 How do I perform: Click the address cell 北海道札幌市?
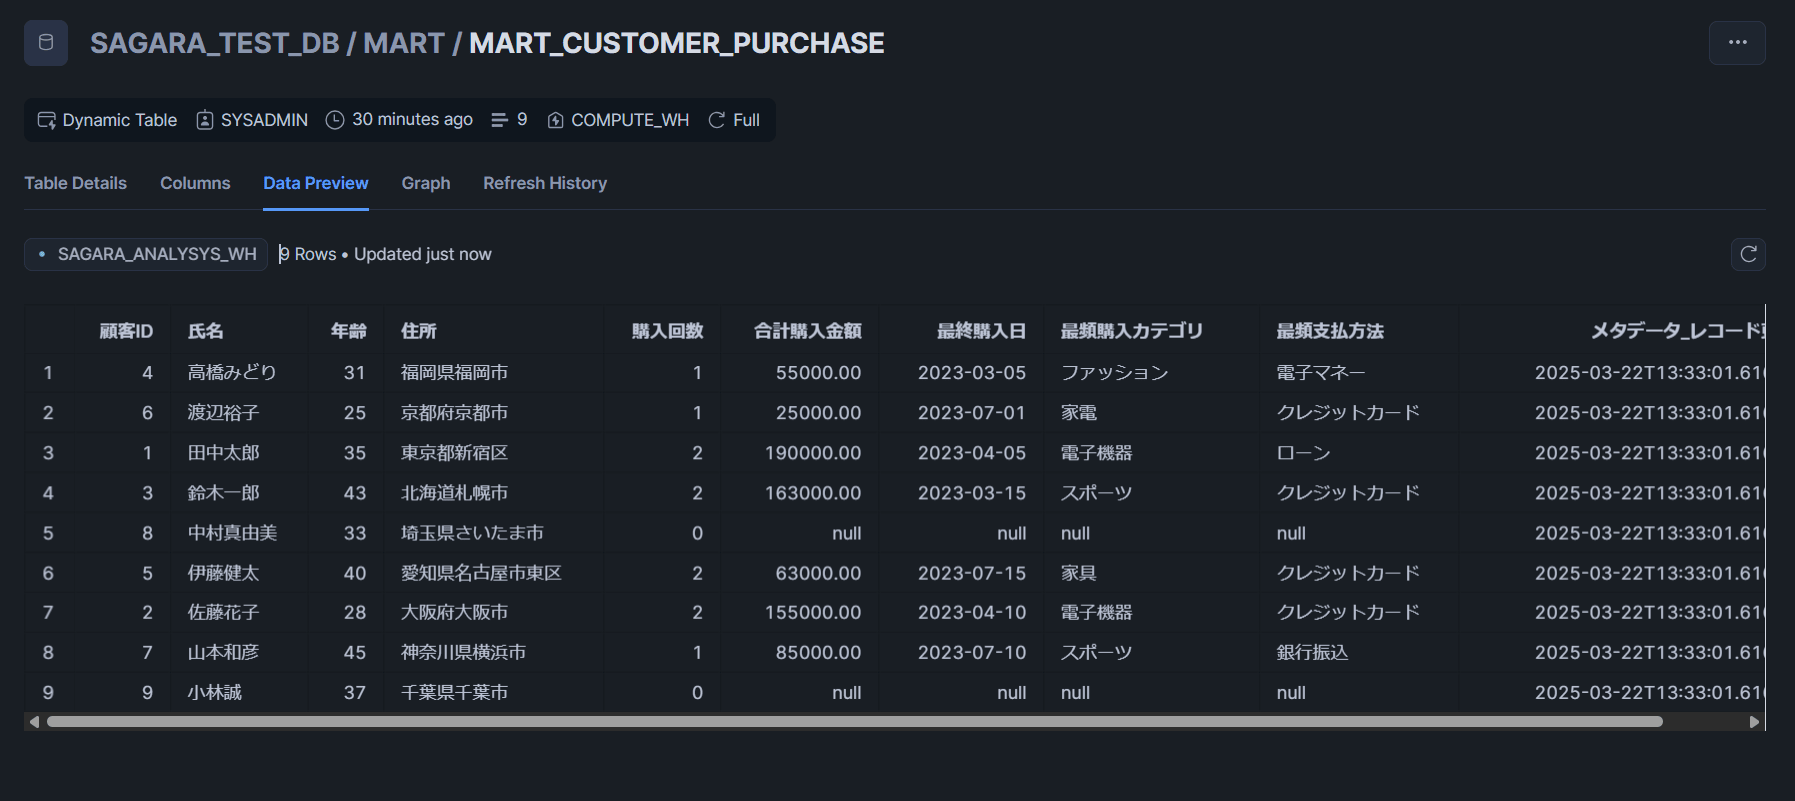point(455,493)
